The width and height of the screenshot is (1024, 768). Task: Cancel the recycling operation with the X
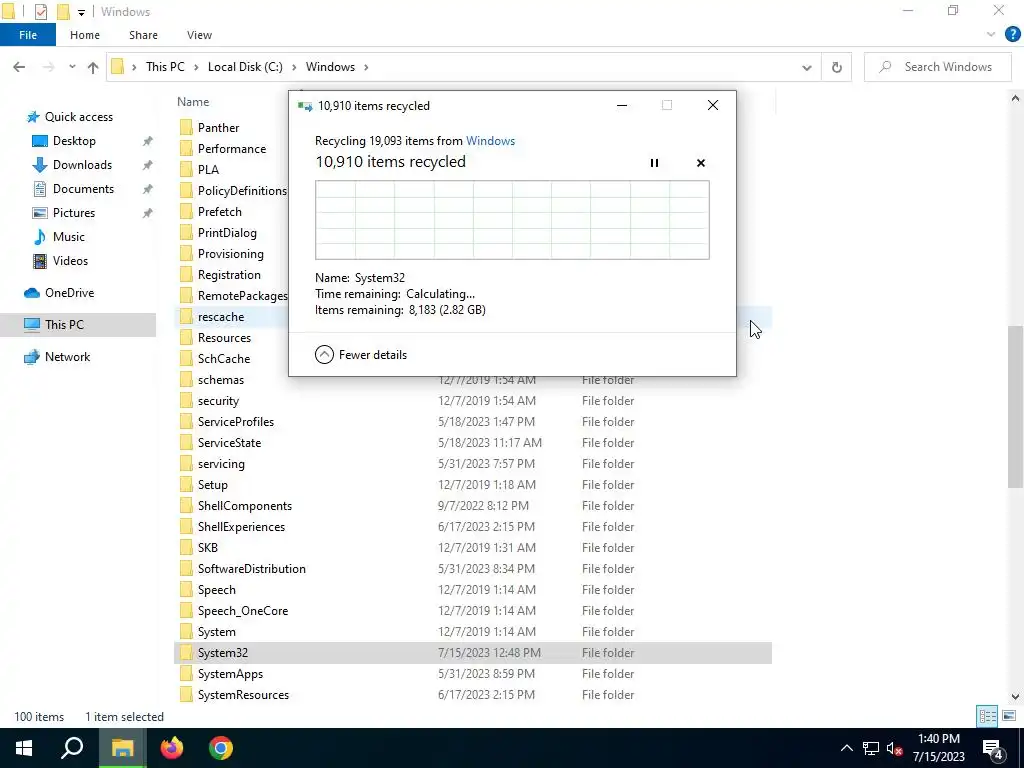point(701,163)
